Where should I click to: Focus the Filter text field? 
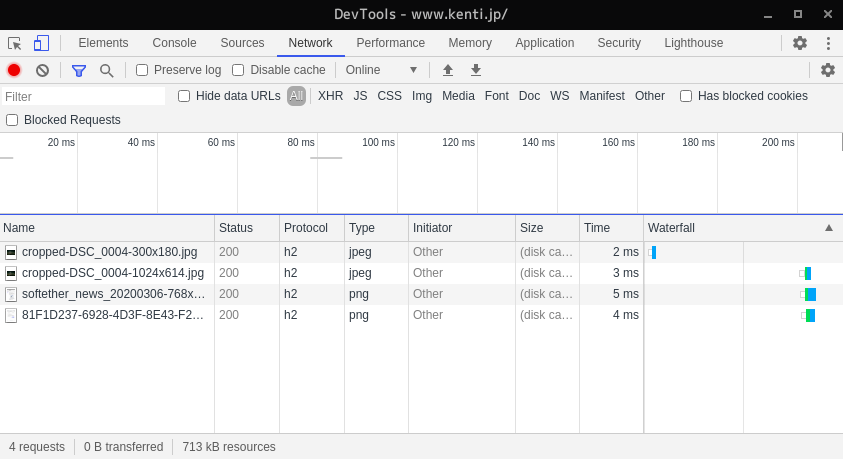click(x=83, y=97)
